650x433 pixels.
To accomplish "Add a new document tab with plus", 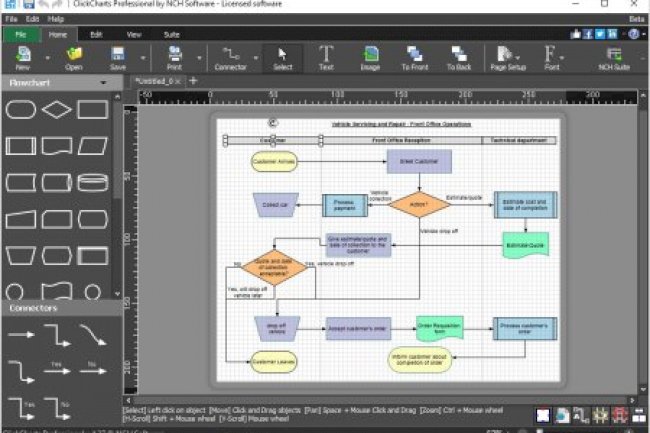I will pos(193,81).
